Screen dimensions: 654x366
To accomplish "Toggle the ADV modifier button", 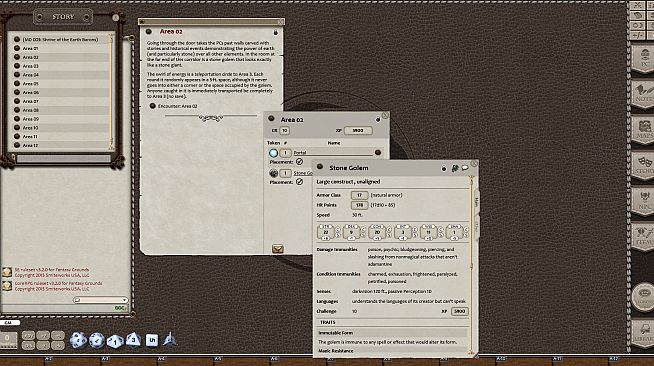I will click(28, 336).
